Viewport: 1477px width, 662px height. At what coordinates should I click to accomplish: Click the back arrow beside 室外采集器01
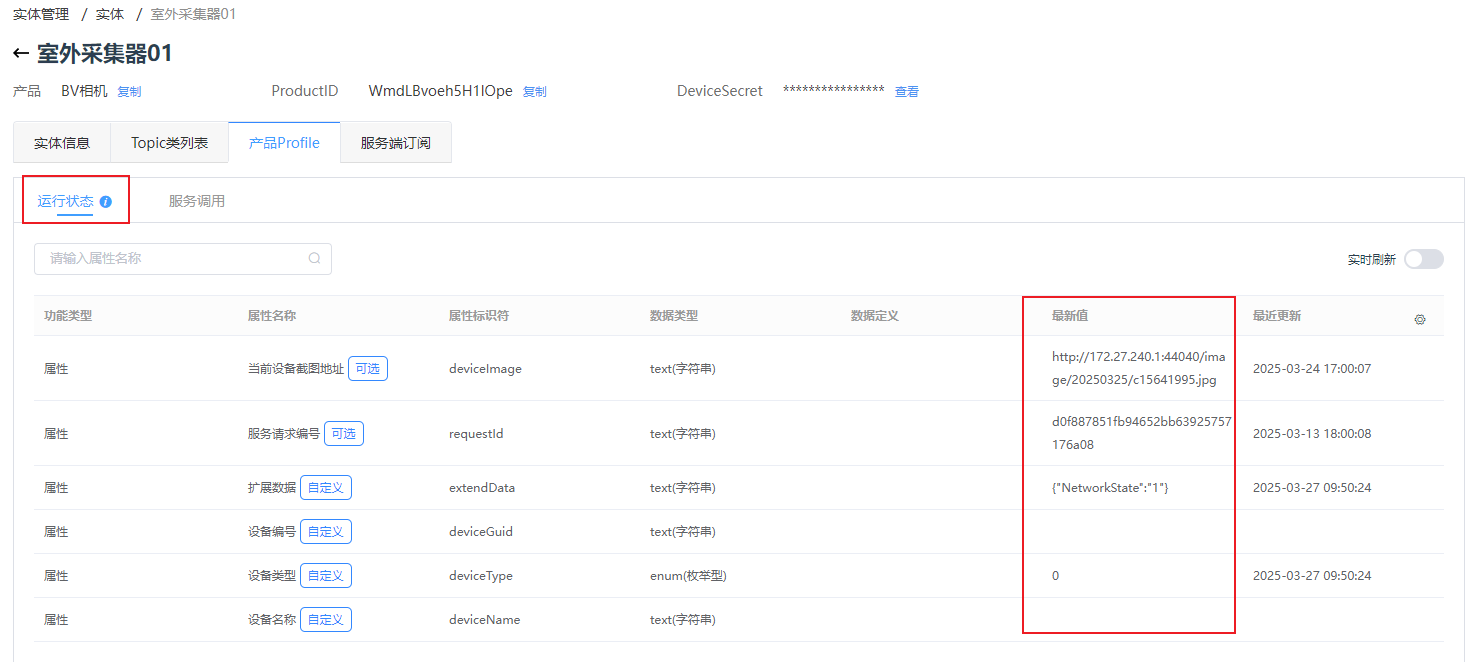point(21,54)
